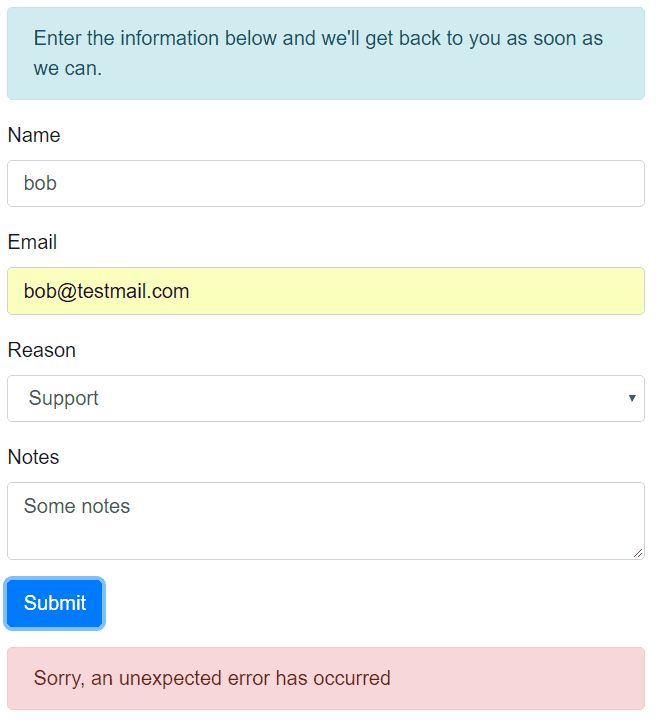Click the Reason label
This screenshot has height=722, width=656.
pyautogui.click(x=41, y=350)
